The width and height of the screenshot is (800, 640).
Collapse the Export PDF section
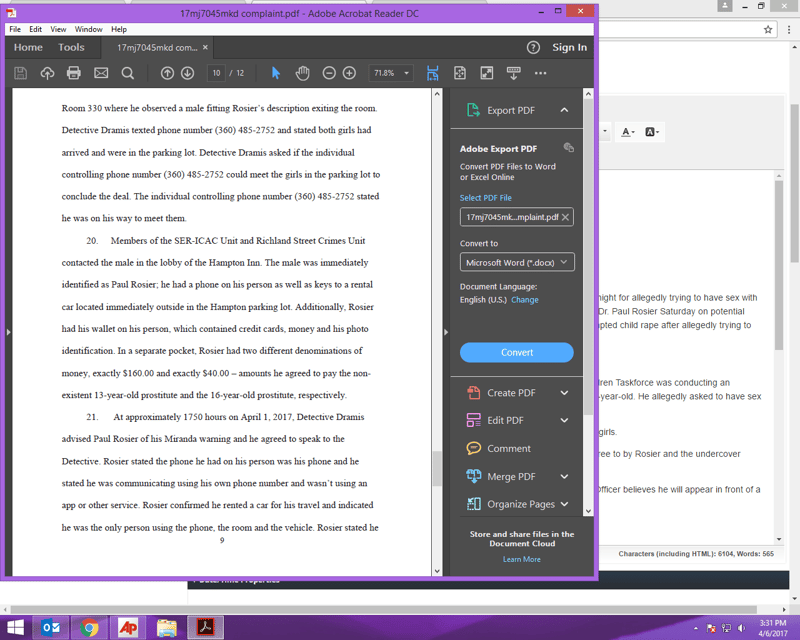(564, 110)
